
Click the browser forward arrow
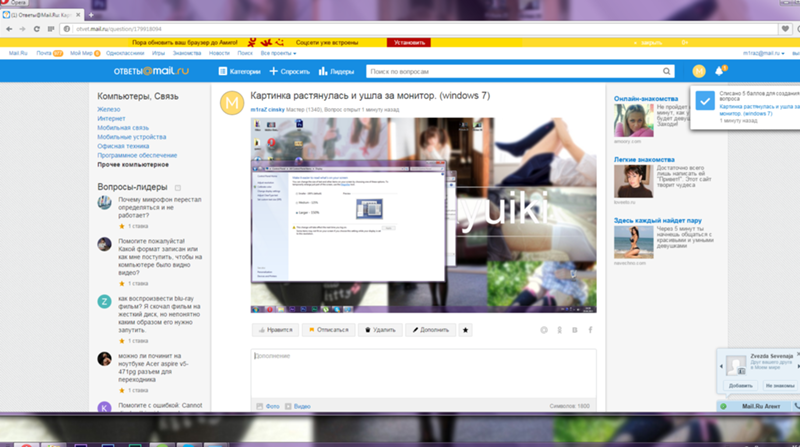tap(22, 29)
